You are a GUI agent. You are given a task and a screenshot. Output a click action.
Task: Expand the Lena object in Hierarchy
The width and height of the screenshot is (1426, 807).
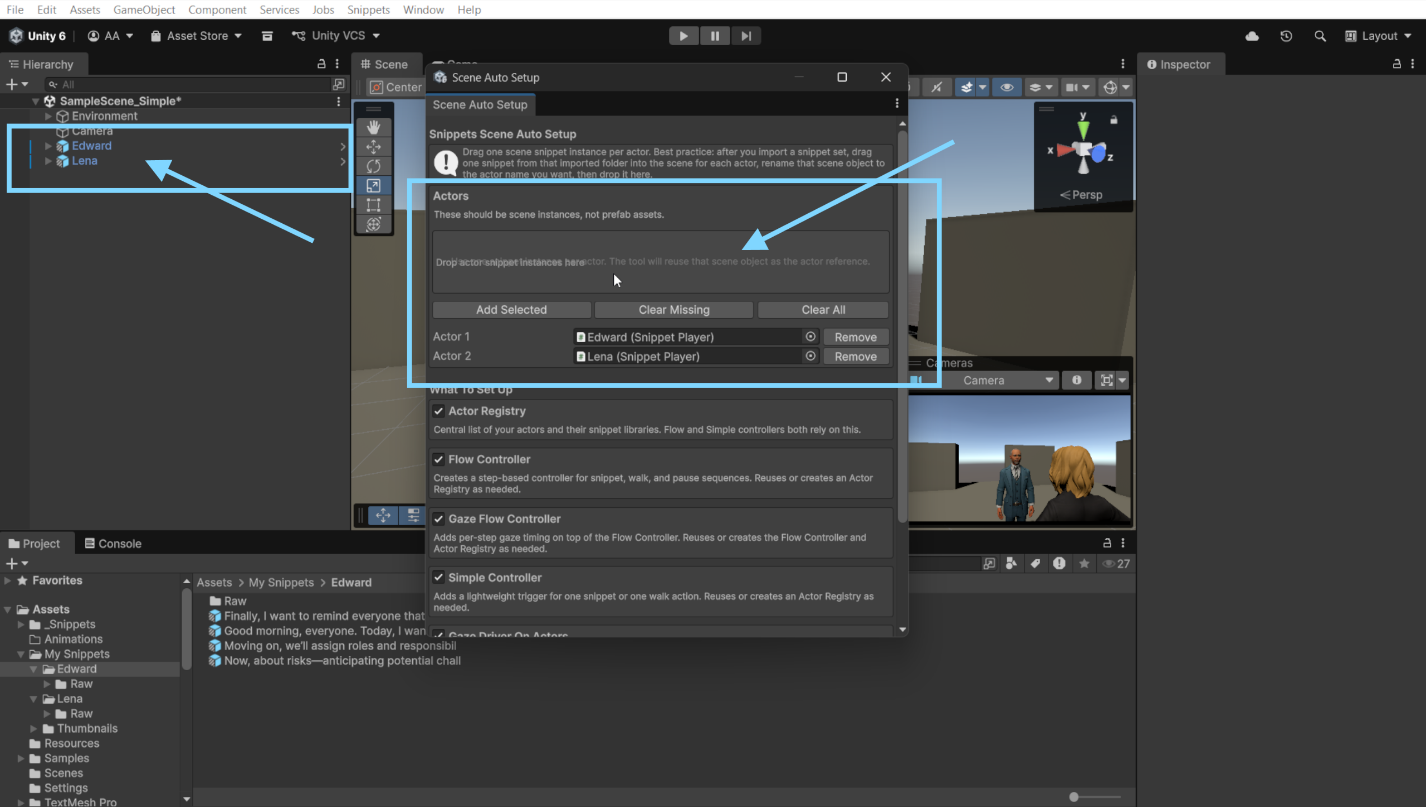click(48, 161)
